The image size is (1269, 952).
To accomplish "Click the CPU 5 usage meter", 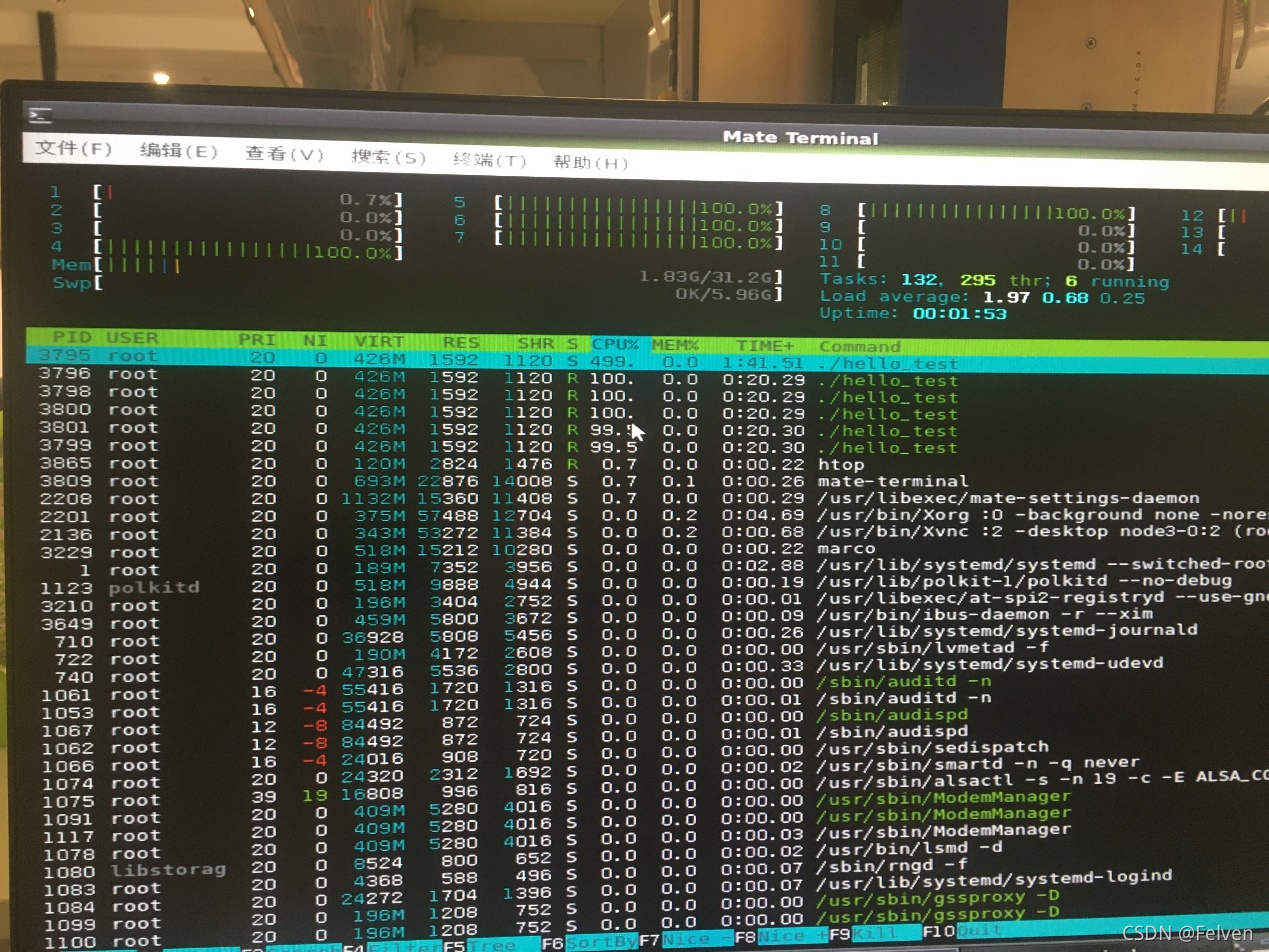I will click(637, 207).
